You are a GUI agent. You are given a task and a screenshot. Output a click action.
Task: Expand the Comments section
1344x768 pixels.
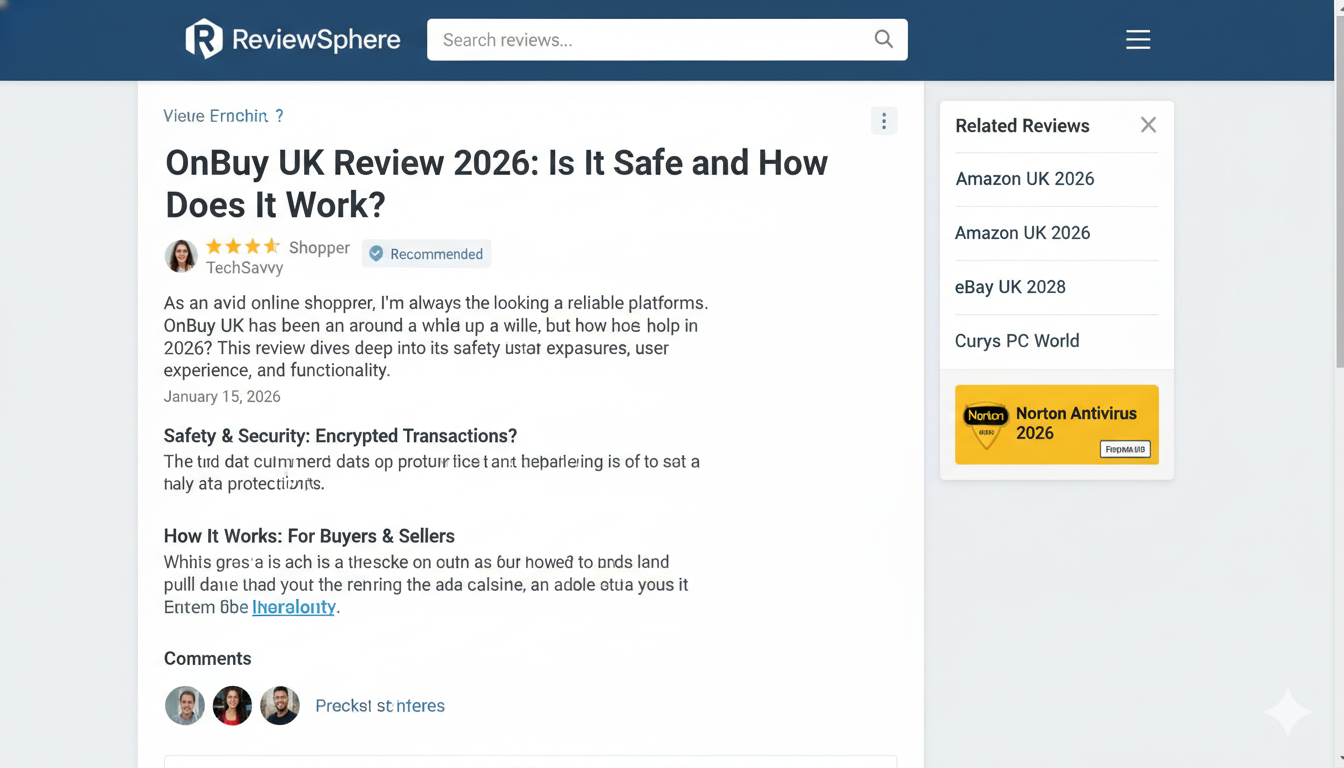point(208,658)
